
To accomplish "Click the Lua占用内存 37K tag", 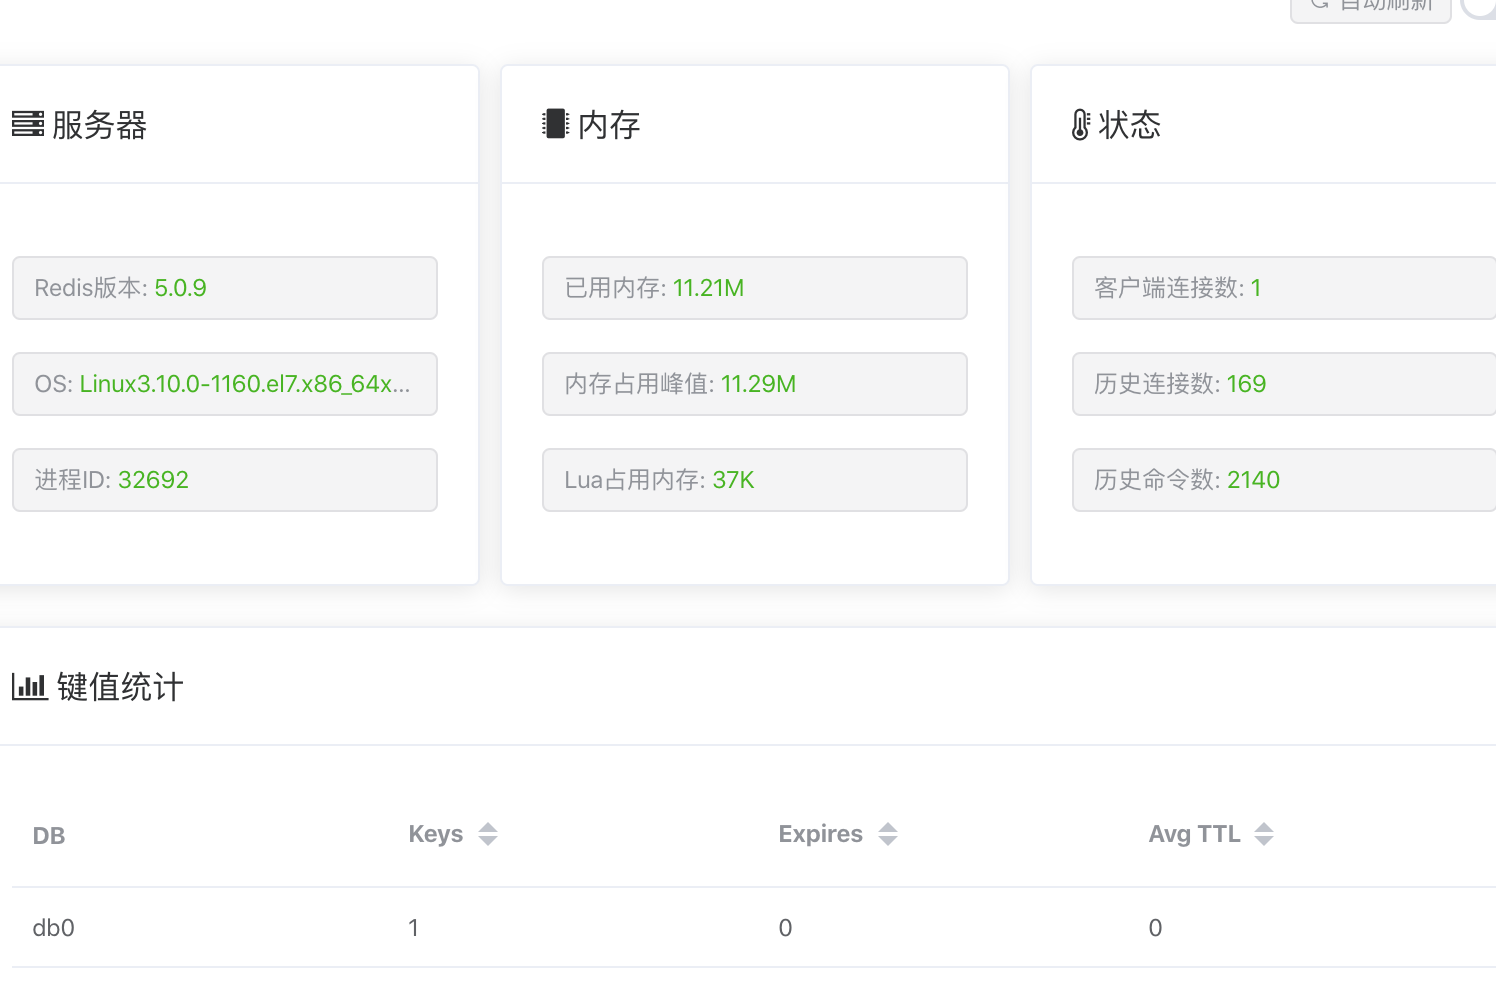I will click(755, 480).
